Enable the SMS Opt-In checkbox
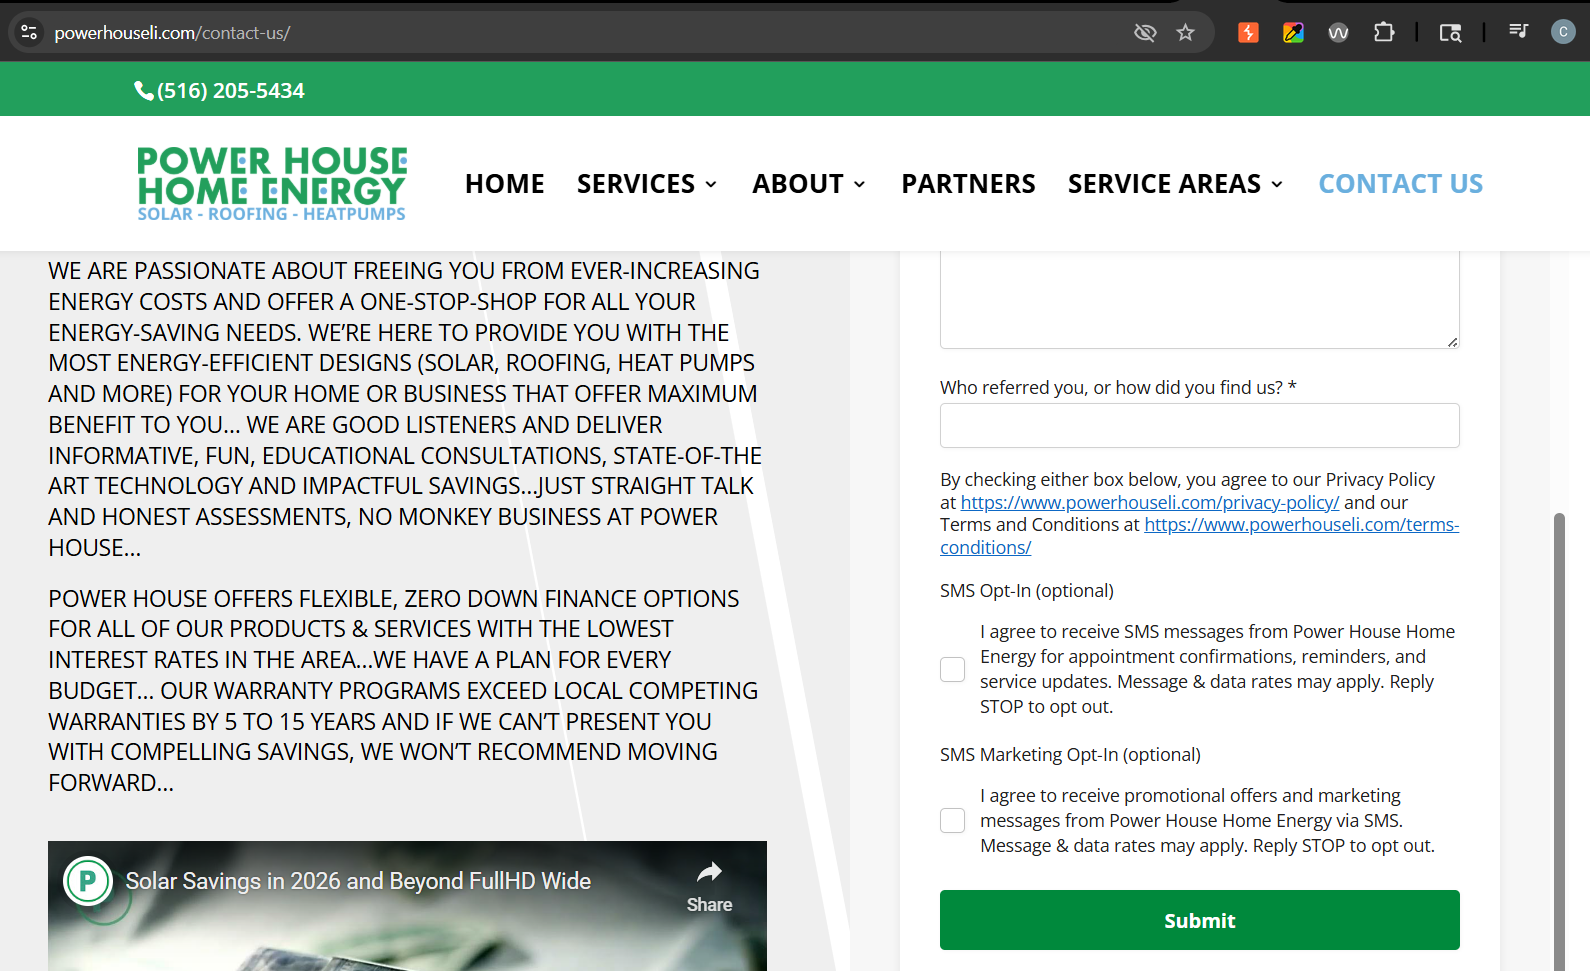 click(953, 669)
